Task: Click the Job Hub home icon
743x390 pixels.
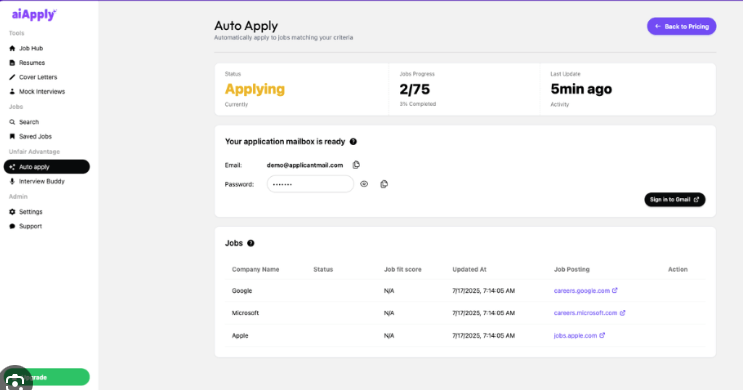Action: click(x=12, y=48)
